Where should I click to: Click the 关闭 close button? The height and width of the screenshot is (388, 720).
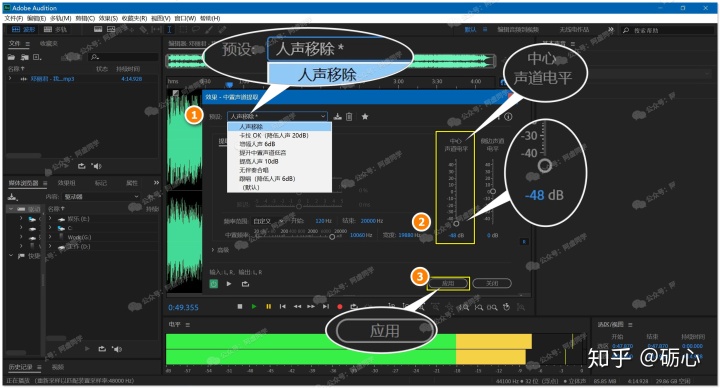click(492, 283)
